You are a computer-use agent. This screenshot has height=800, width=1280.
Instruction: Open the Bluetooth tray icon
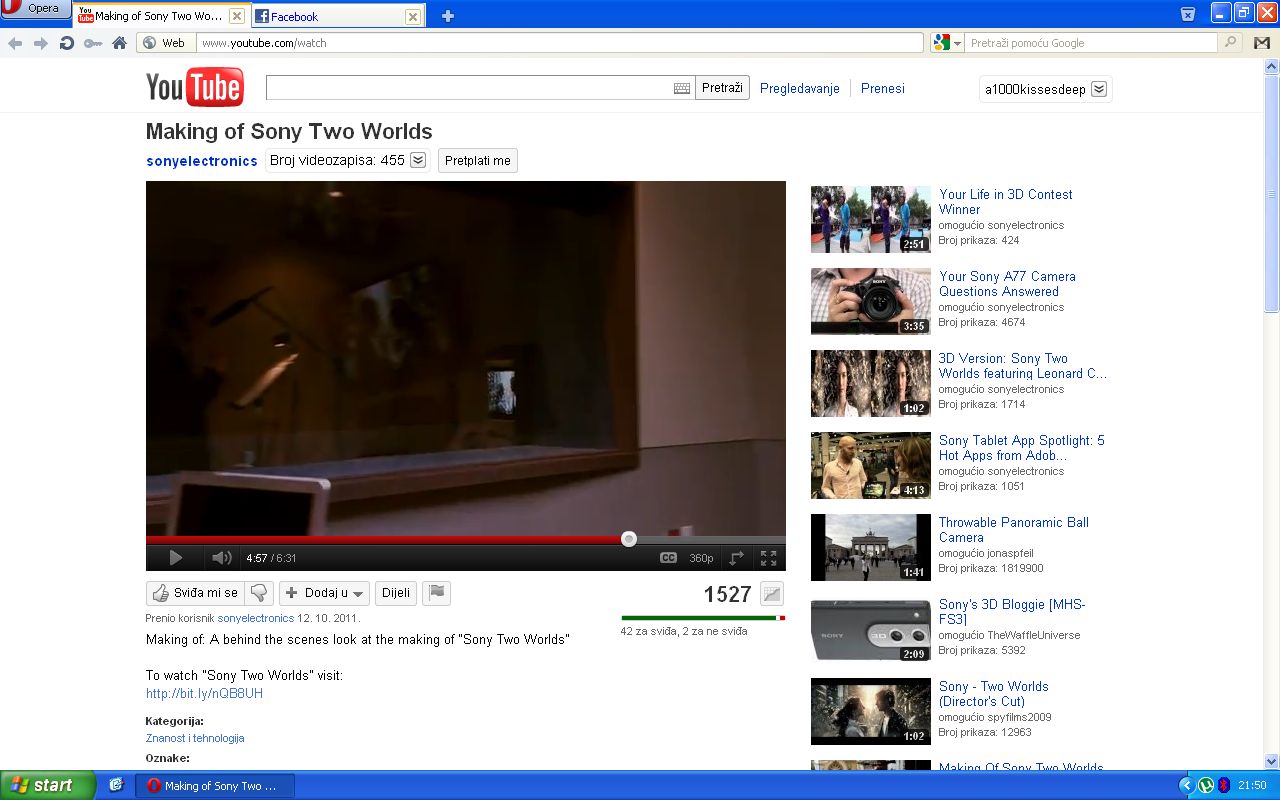click(1223, 786)
